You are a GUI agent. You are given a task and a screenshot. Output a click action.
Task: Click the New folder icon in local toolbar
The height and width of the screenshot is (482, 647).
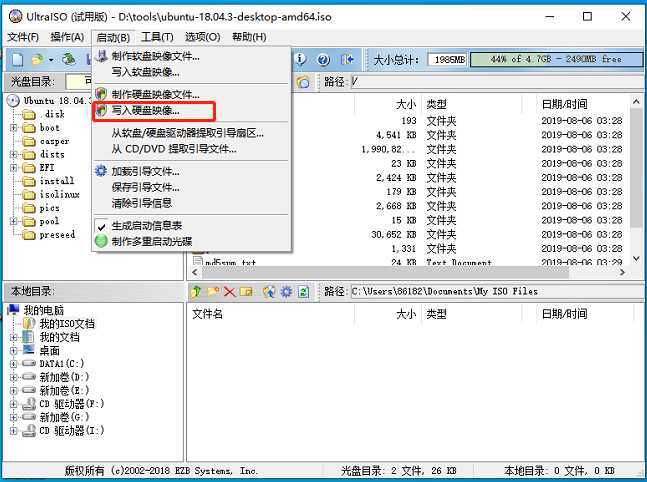[x=213, y=292]
